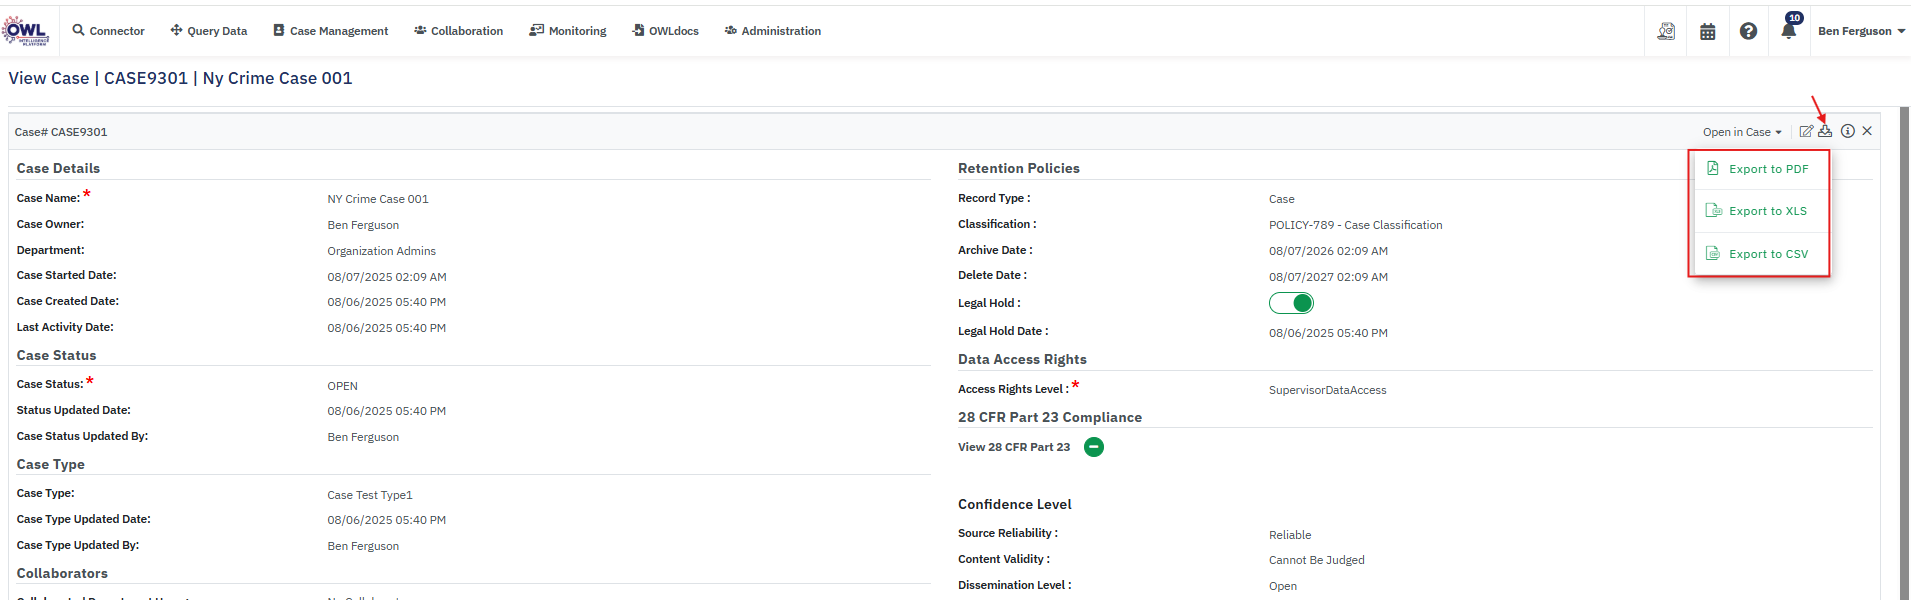1911x600 pixels.
Task: Open the Ben Ferguson user menu
Action: [1860, 31]
